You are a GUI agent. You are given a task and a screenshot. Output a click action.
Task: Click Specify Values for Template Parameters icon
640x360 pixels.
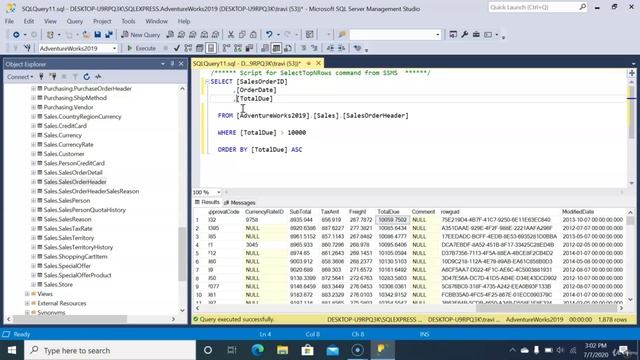[358, 48]
